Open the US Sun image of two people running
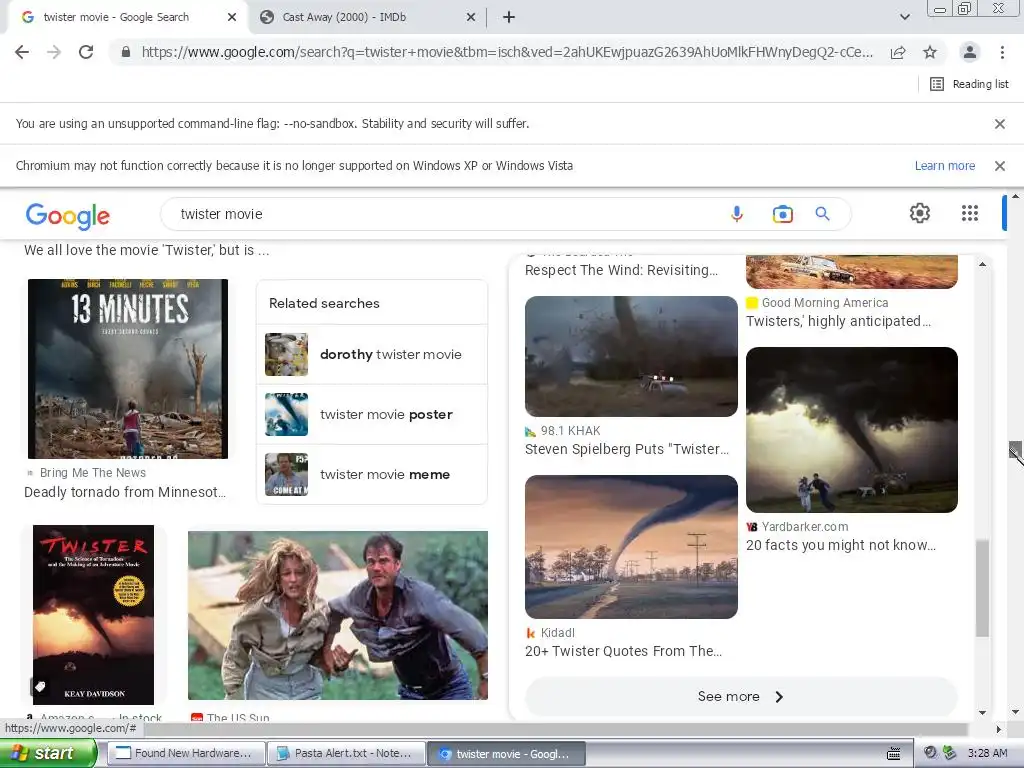 [x=338, y=615]
